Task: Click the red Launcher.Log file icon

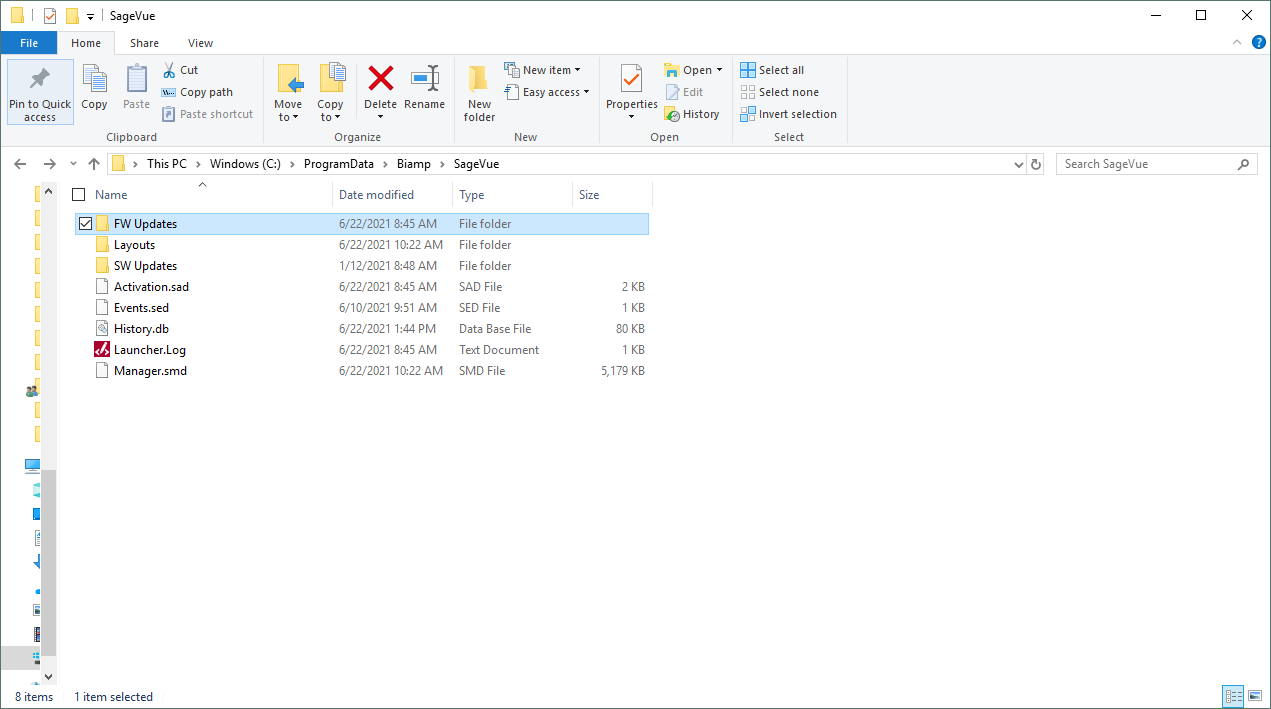Action: coord(102,350)
